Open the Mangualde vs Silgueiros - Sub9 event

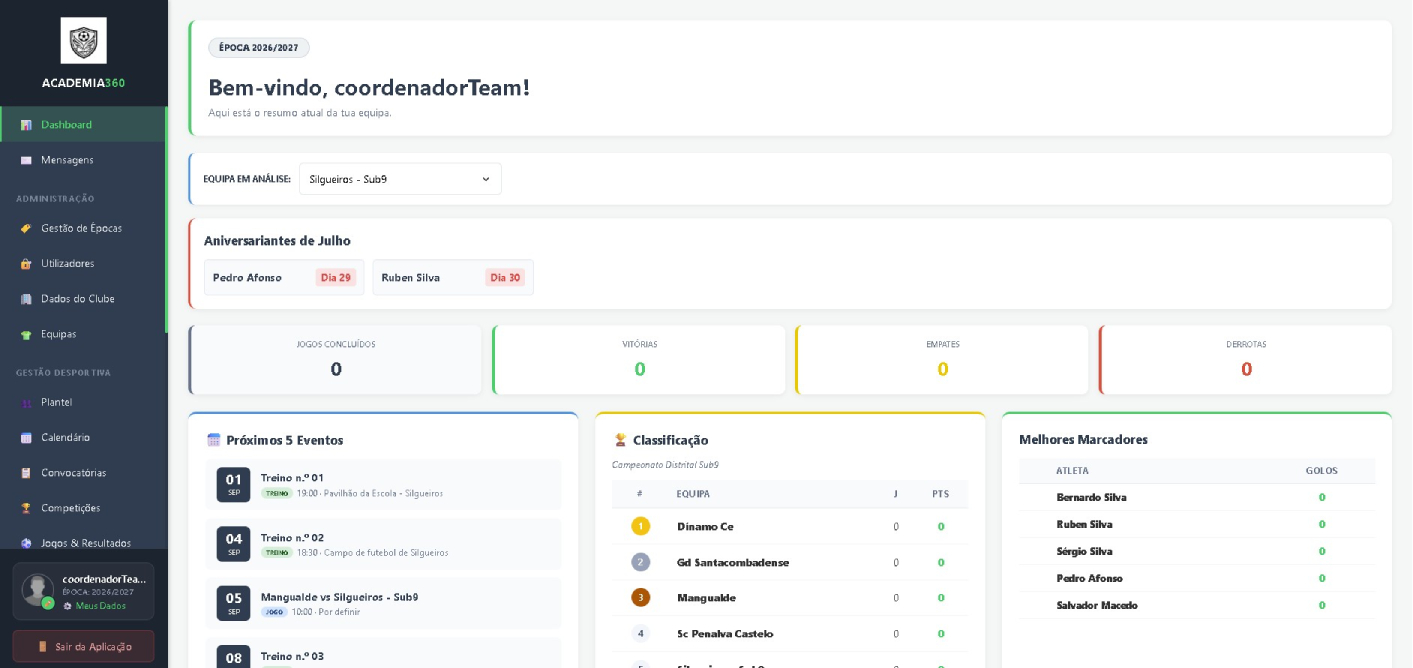pyautogui.click(x=383, y=604)
